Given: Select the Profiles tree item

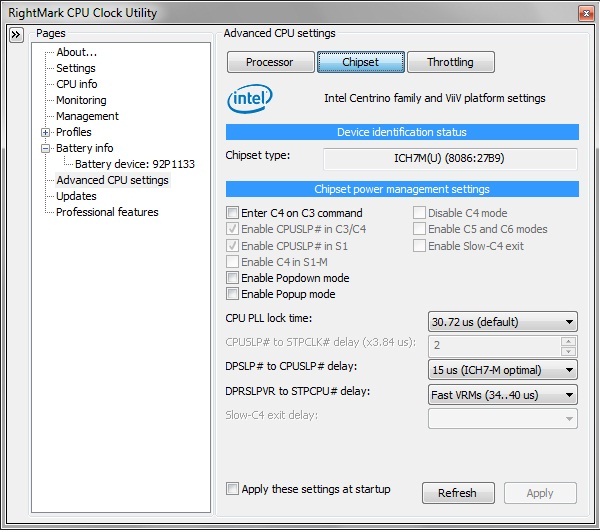Looking at the screenshot, I should 74,132.
